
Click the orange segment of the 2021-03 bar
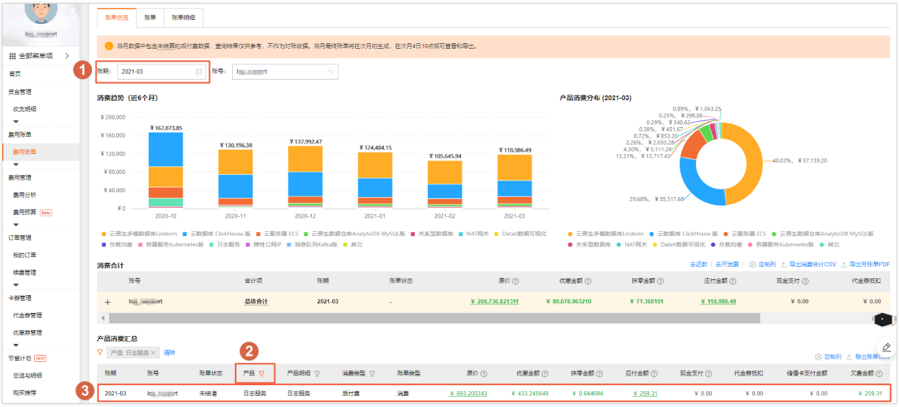[514, 168]
